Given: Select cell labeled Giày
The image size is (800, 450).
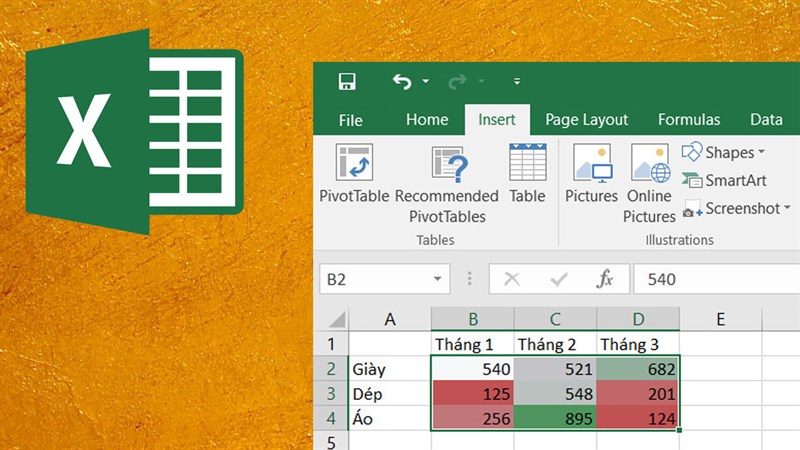Looking at the screenshot, I should 390,368.
